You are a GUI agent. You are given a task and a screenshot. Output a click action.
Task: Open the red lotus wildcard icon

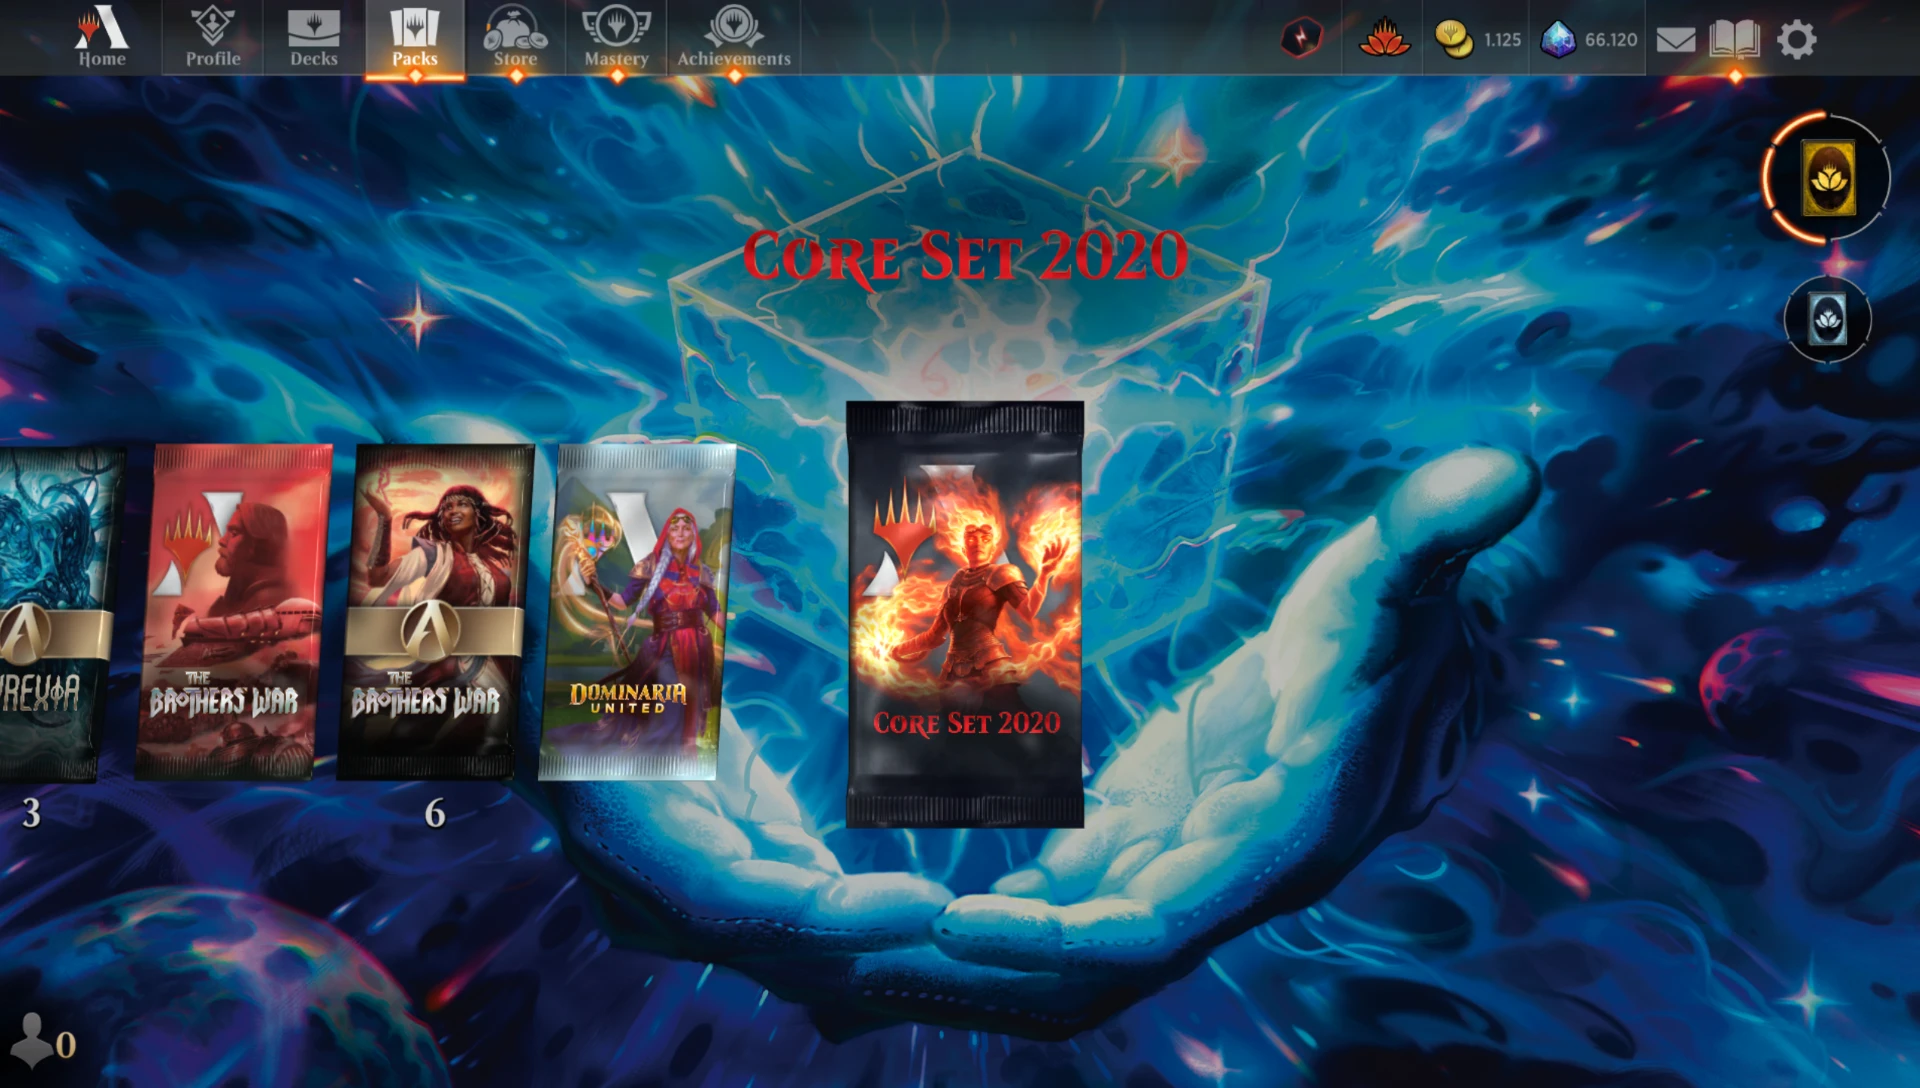click(x=1384, y=39)
